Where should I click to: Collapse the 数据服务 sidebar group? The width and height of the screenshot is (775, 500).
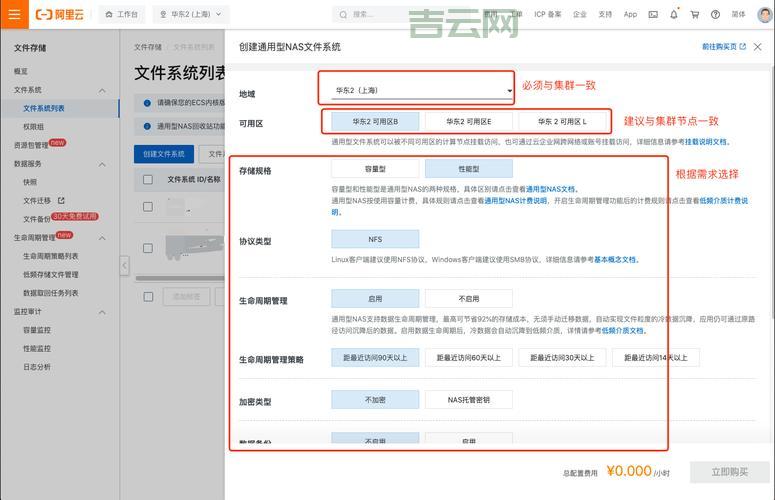click(x=102, y=164)
